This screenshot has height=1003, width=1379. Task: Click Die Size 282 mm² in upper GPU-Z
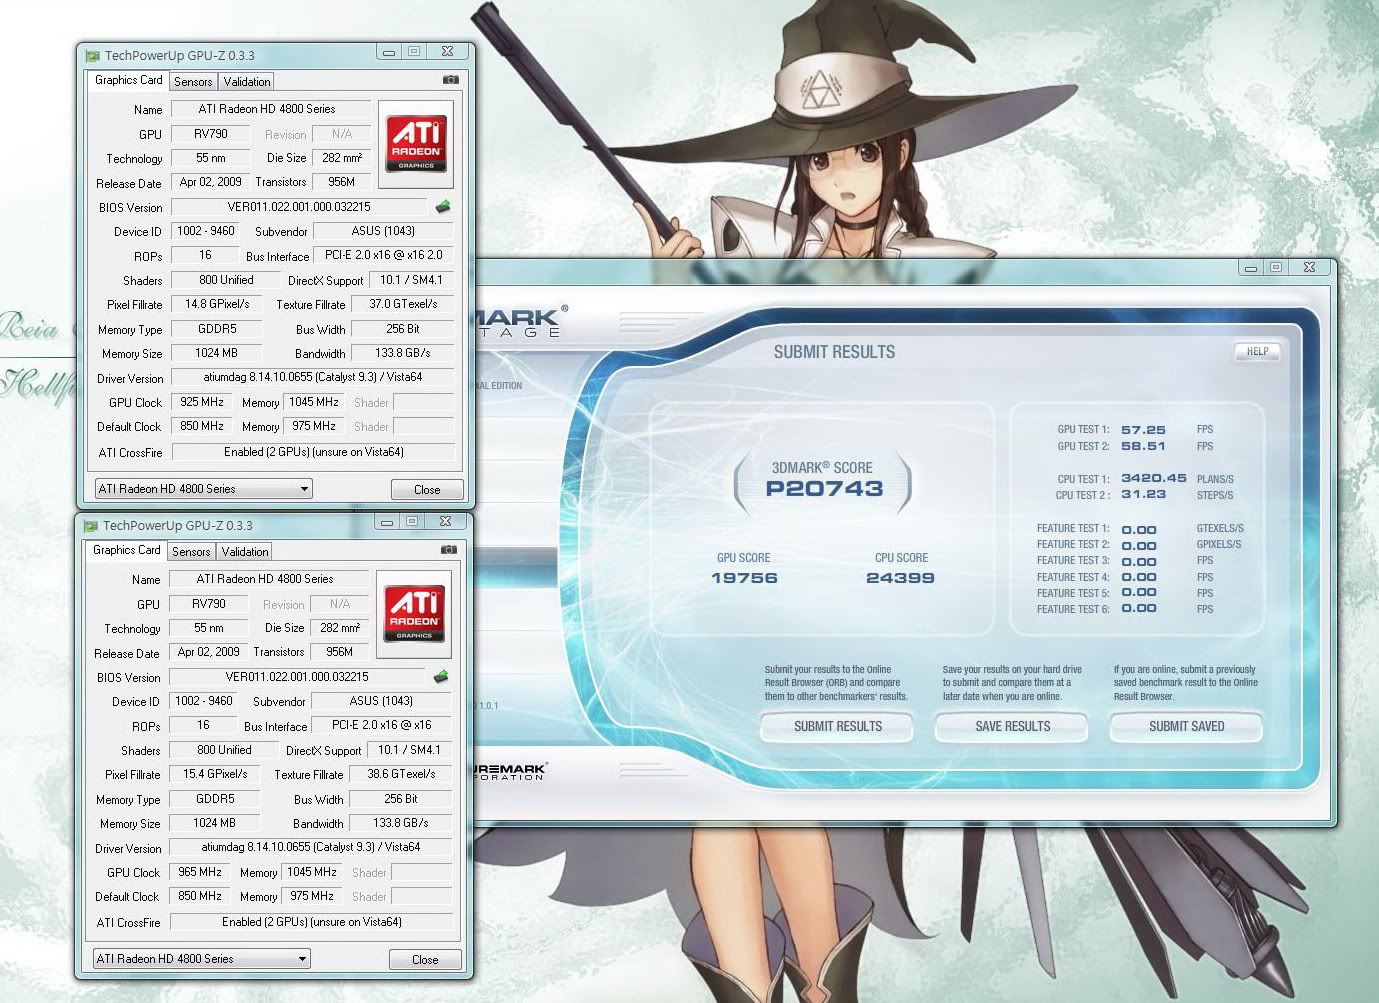tap(342, 158)
